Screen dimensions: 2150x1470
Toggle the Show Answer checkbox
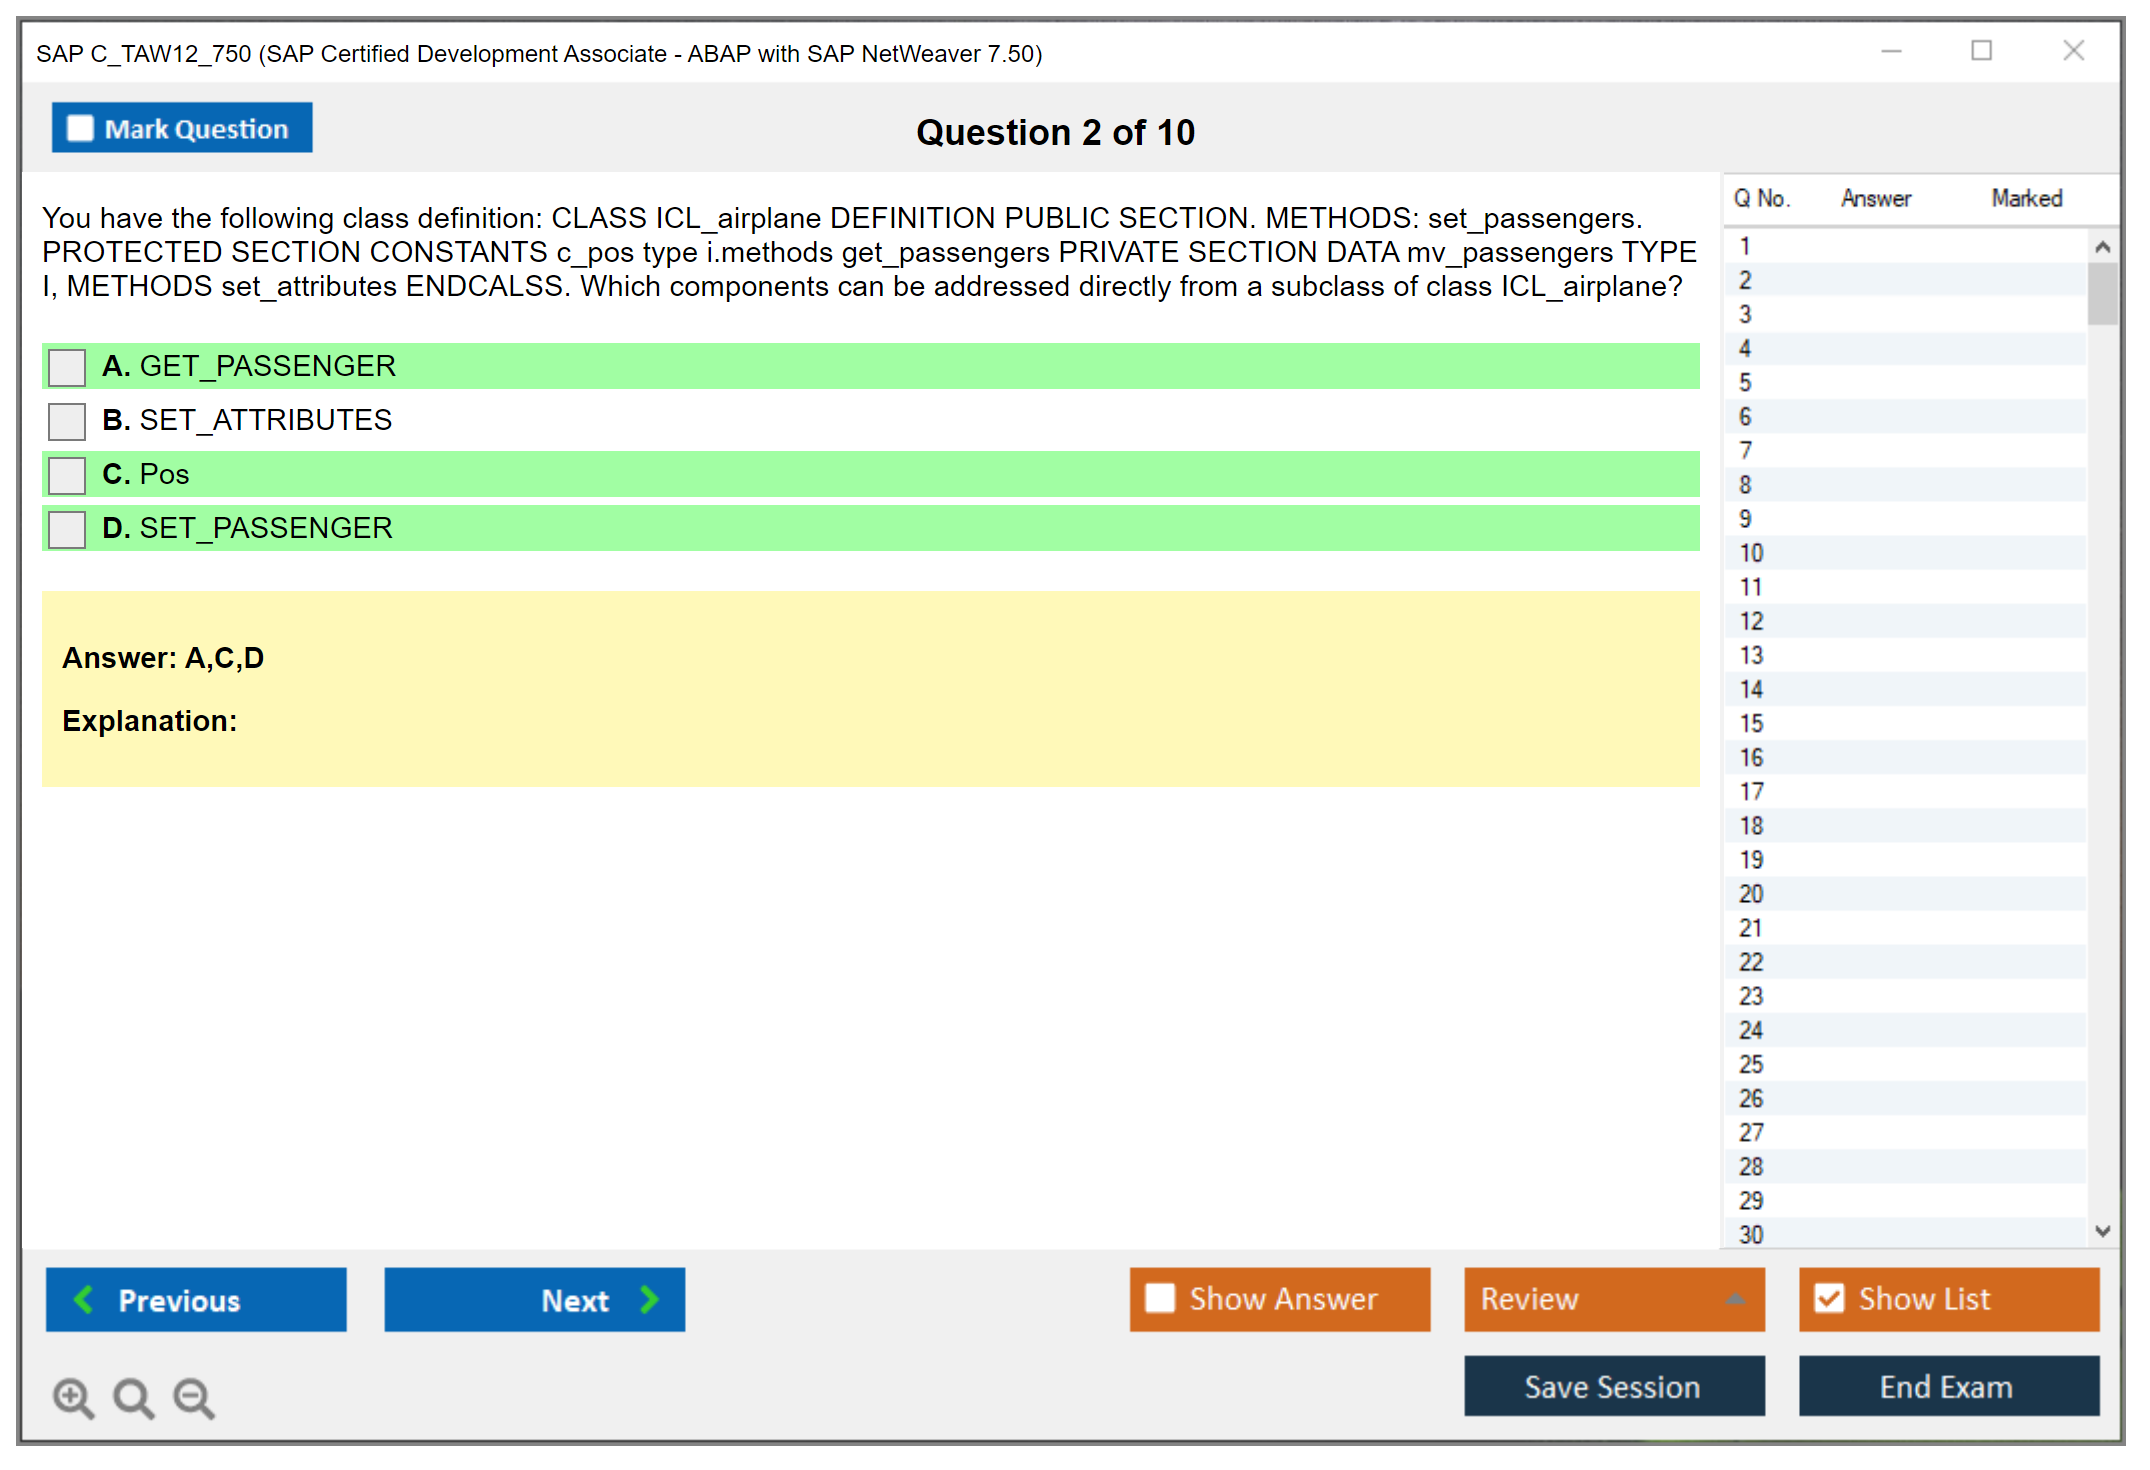click(1160, 1298)
